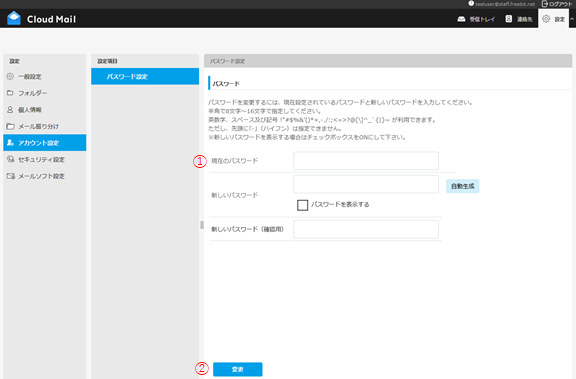576x379 pixels.
Task: Click the folder icon next to メール振り分け
Action: [10, 126]
